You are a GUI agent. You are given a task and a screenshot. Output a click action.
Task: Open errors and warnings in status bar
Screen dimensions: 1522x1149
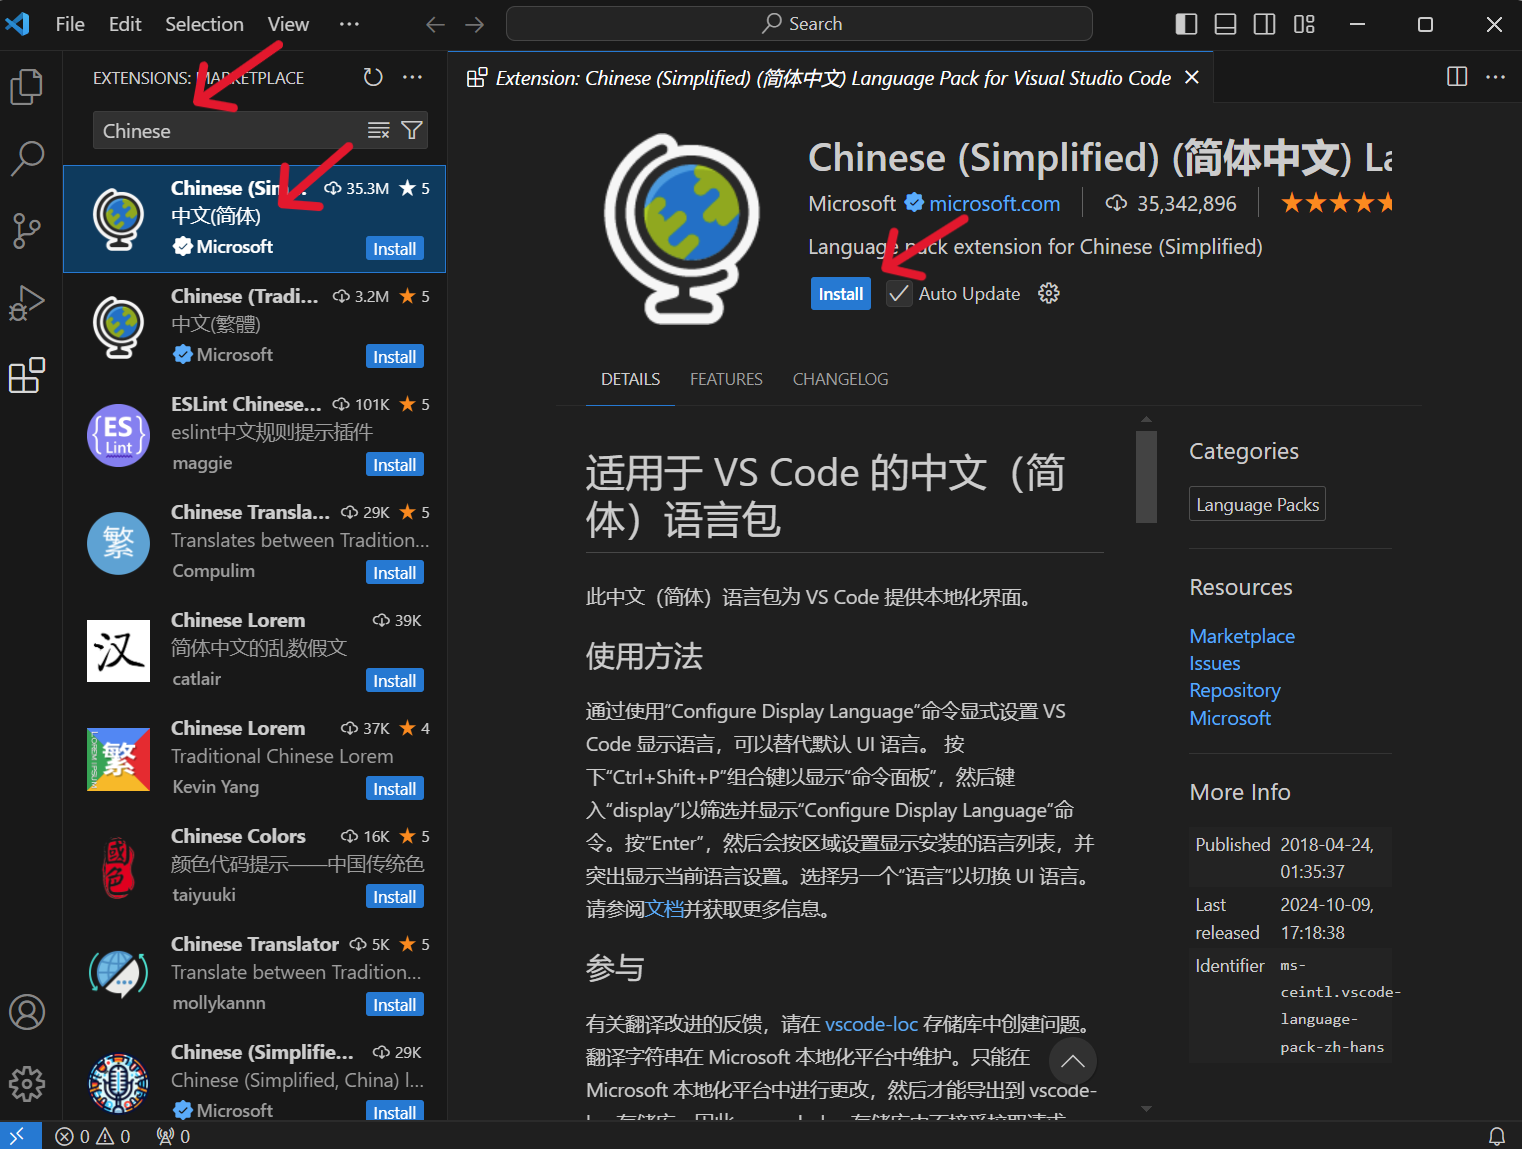[92, 1136]
